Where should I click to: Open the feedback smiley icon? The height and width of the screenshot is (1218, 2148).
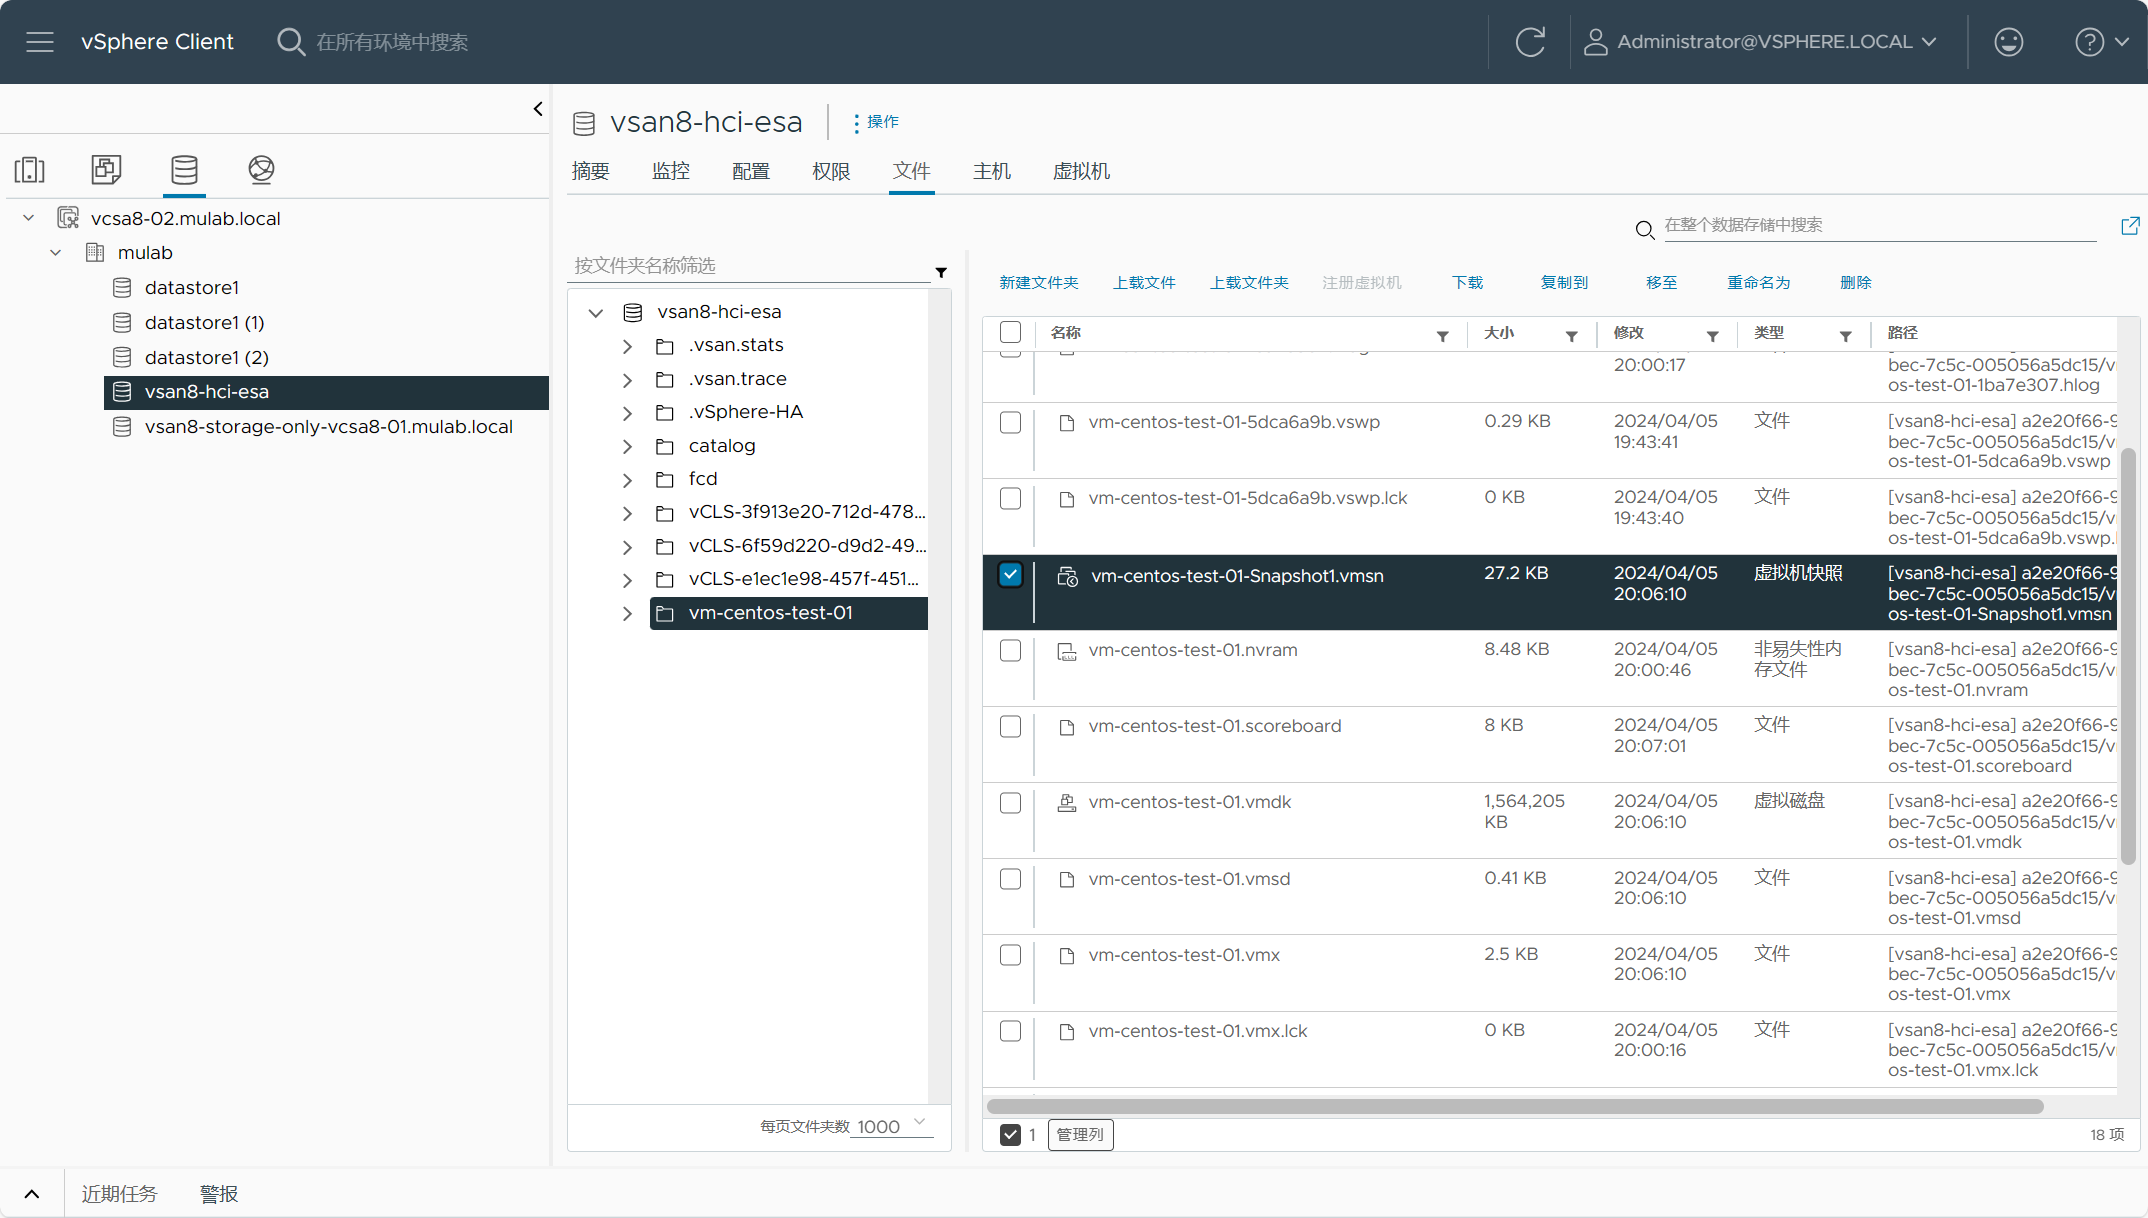2008,42
